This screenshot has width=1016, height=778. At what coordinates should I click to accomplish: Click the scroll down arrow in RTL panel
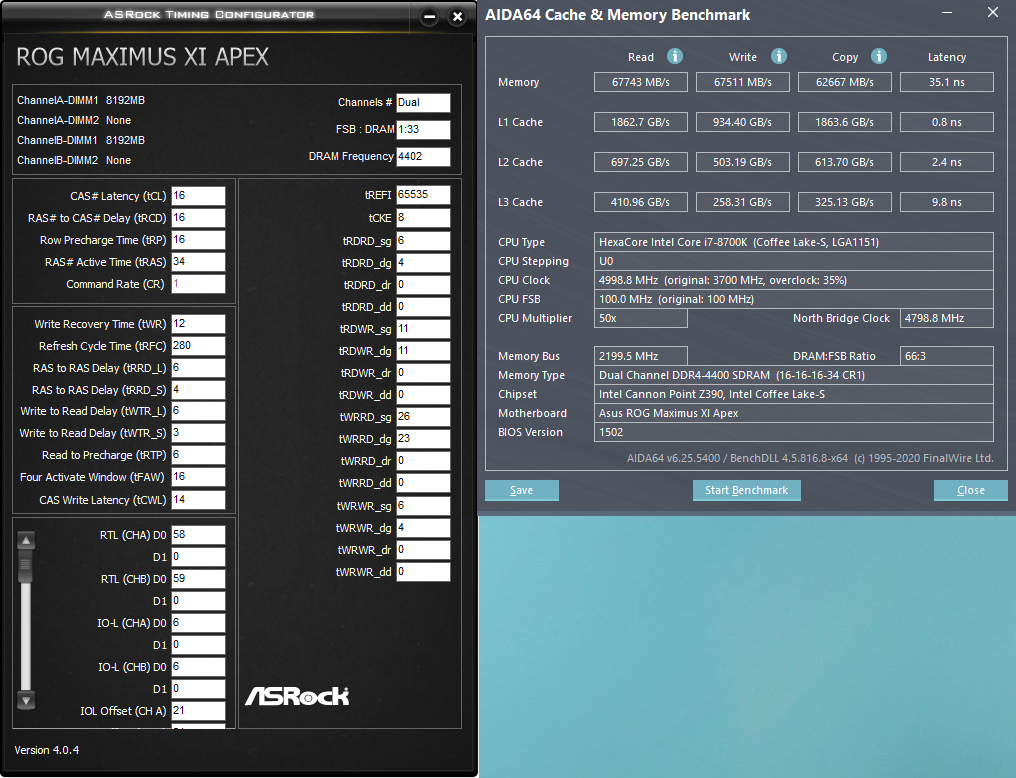click(x=26, y=700)
